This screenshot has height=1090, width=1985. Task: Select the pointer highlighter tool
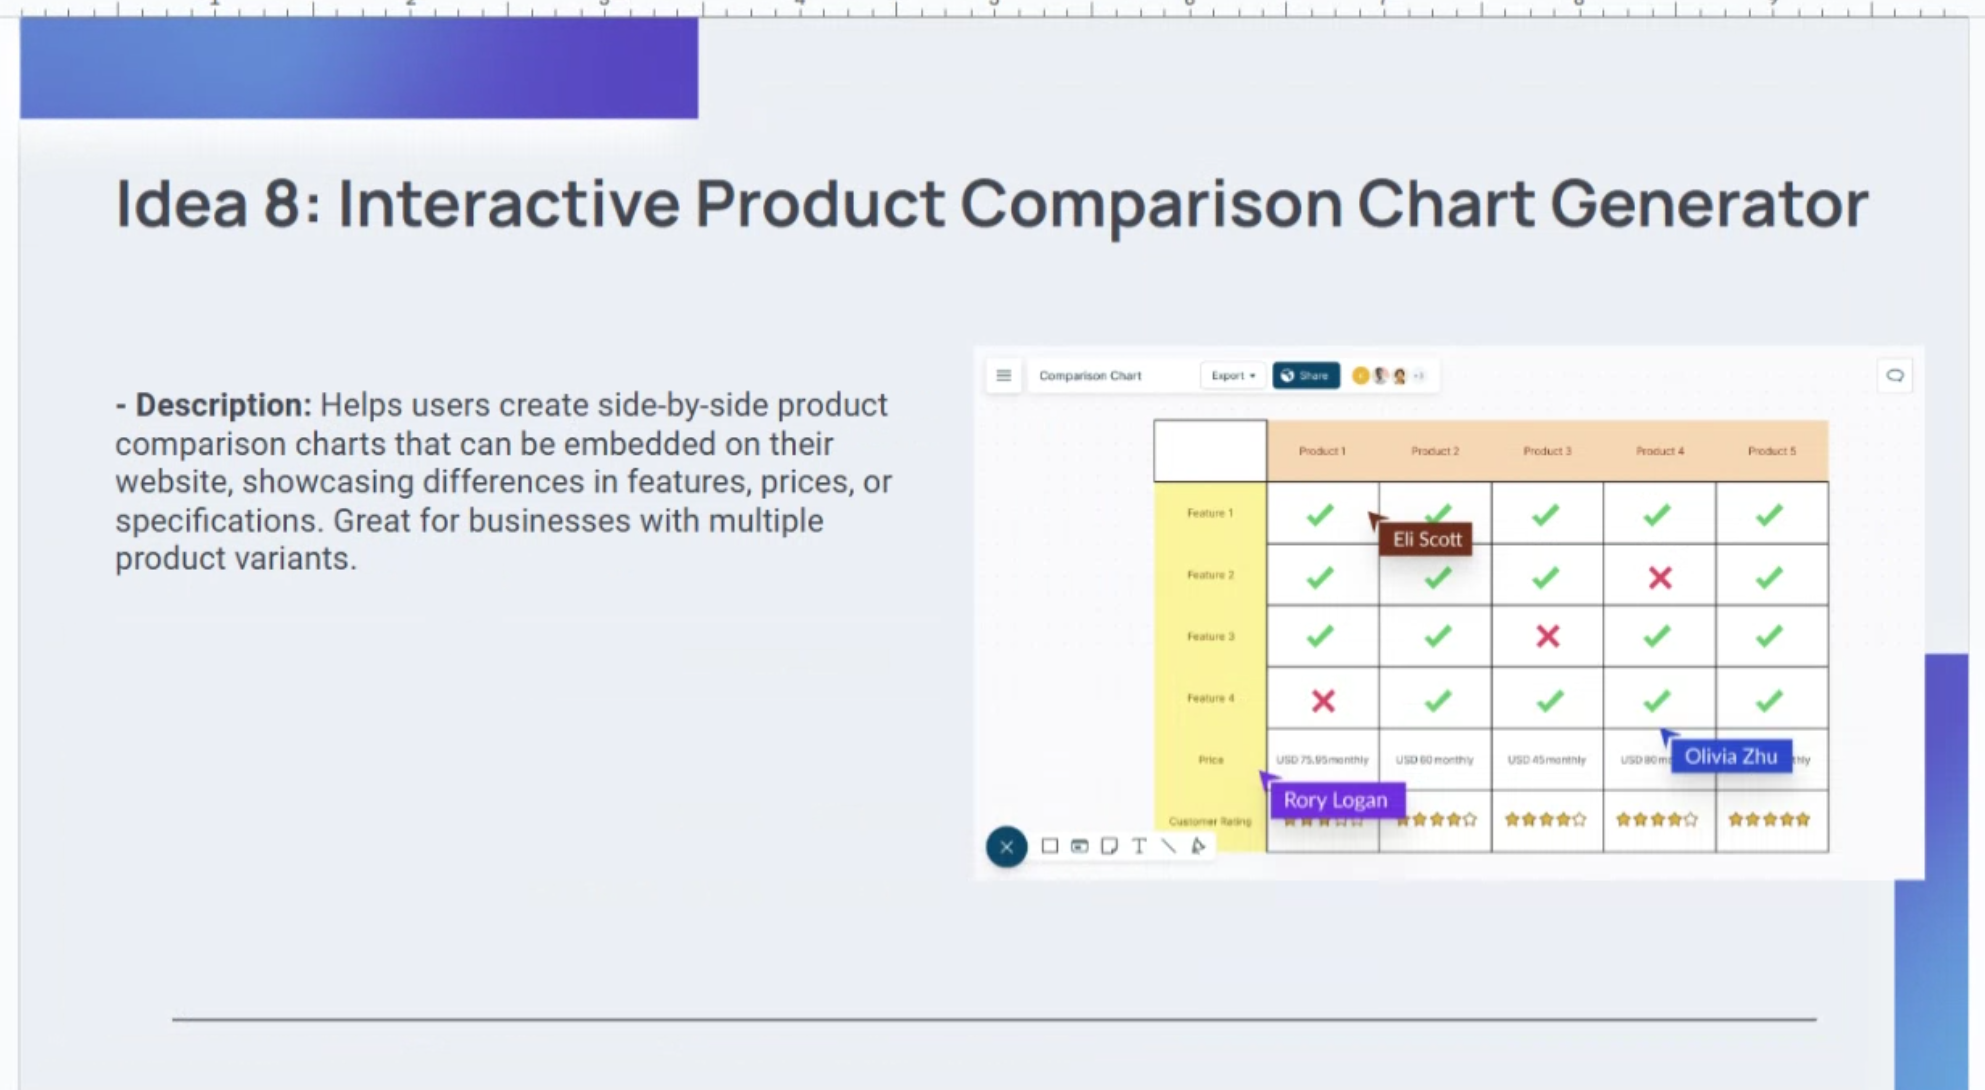(x=1198, y=846)
